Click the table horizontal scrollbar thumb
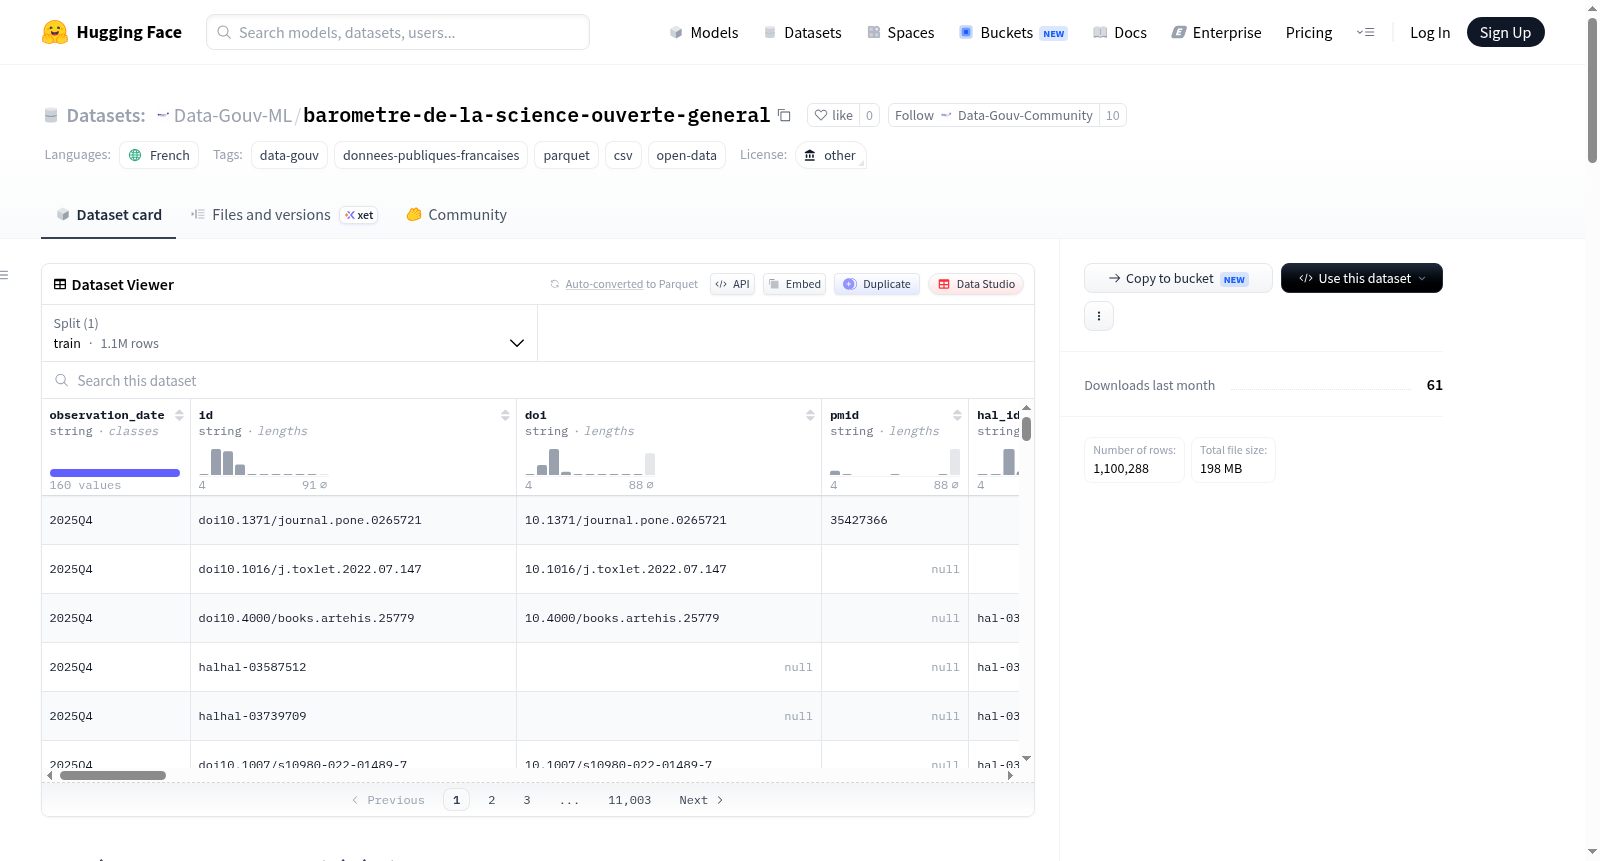 (x=113, y=775)
